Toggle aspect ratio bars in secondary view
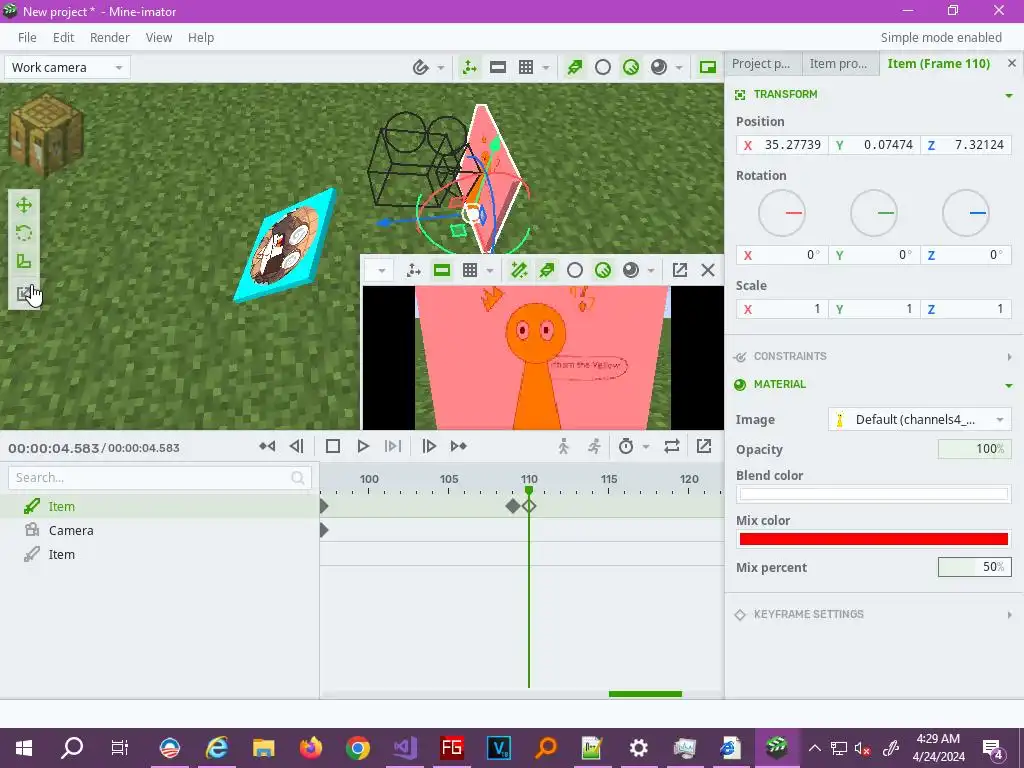This screenshot has width=1024, height=768. (442, 270)
